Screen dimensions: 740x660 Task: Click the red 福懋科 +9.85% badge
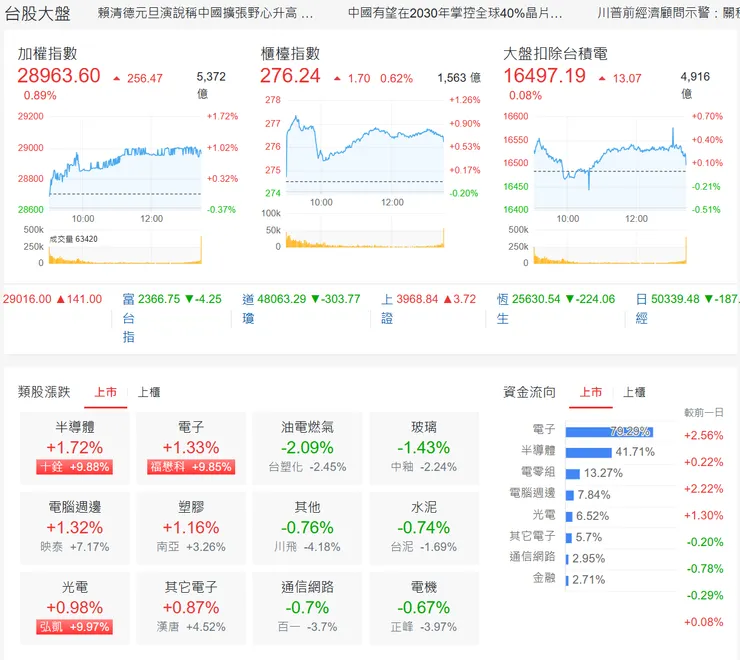coord(191,467)
